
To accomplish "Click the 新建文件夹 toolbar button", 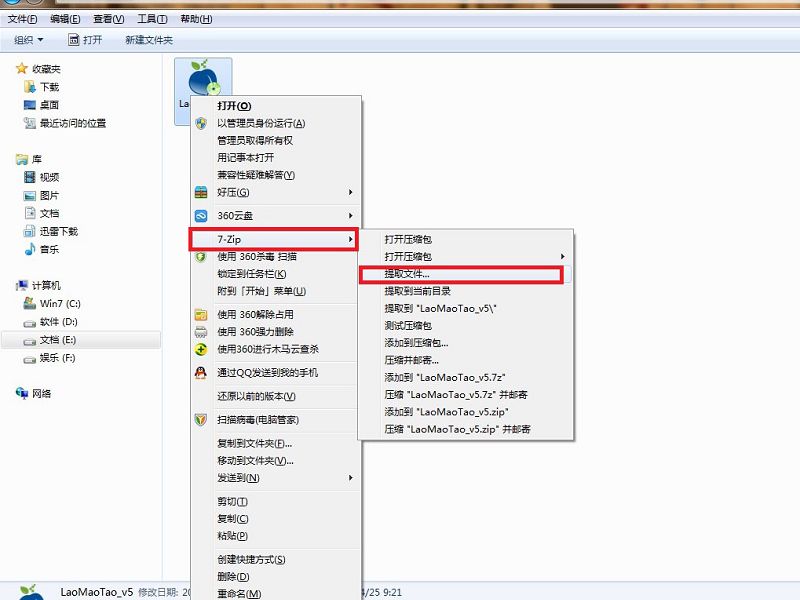I will 149,40.
